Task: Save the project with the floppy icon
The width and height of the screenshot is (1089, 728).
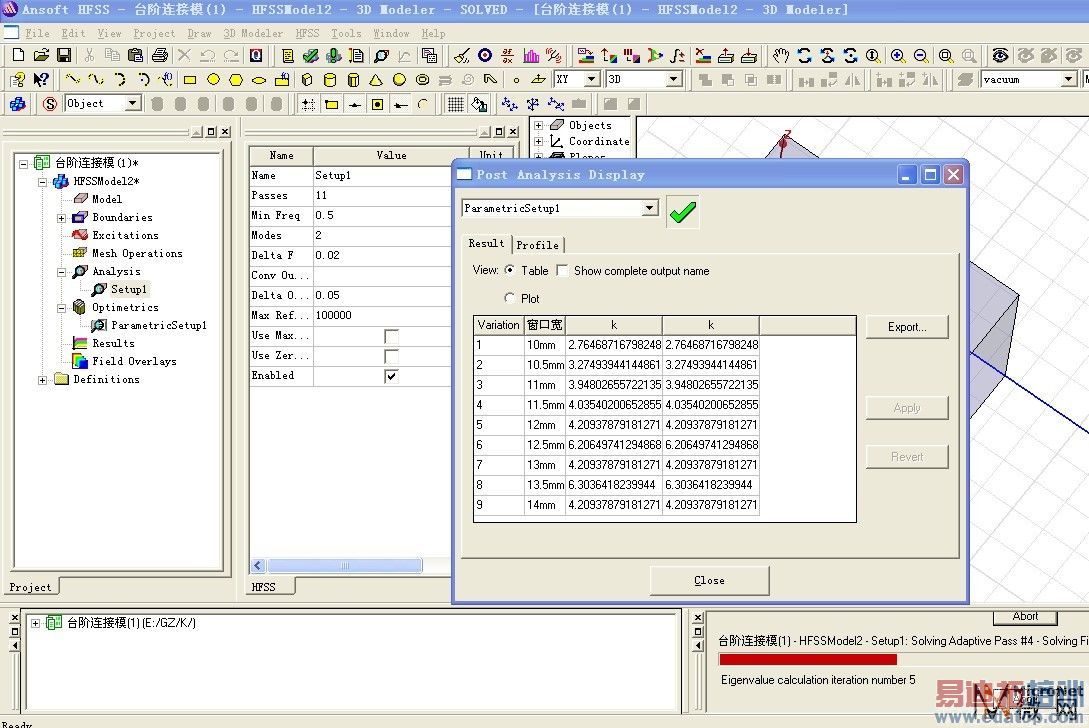Action: point(64,55)
